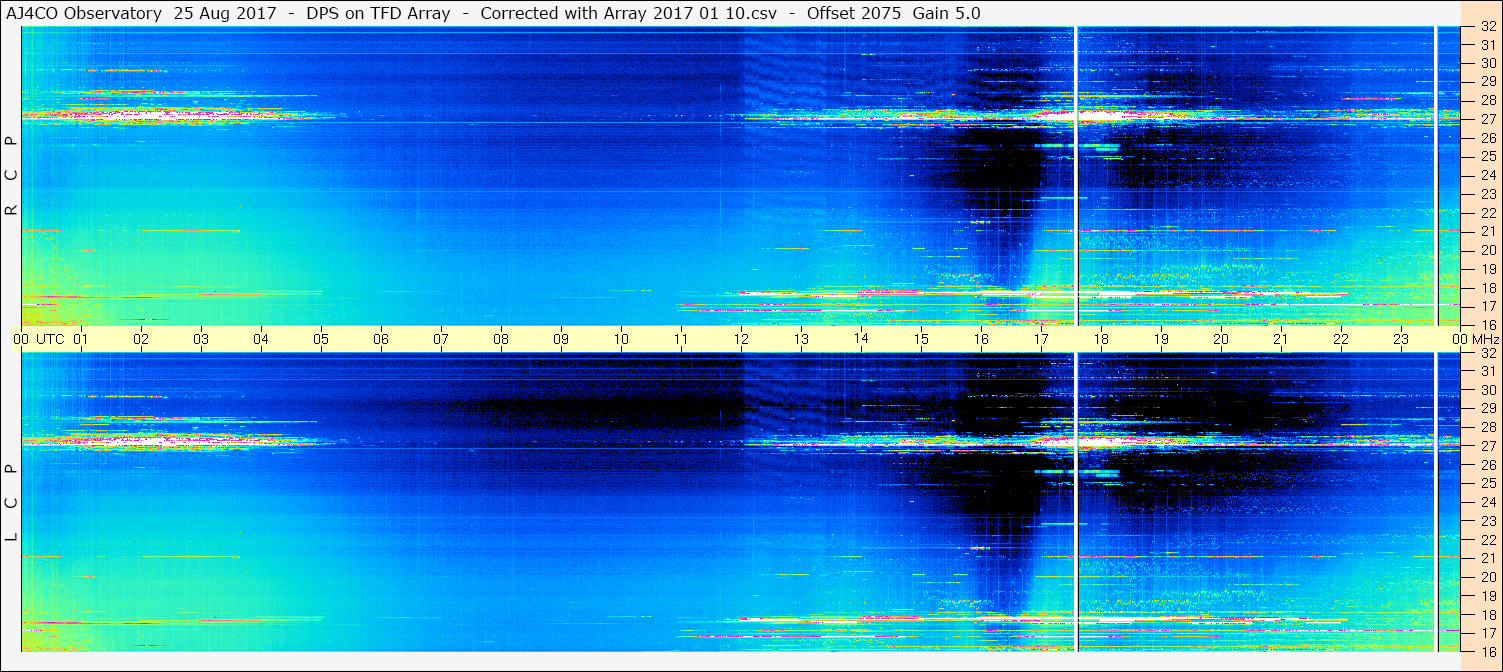This screenshot has width=1503, height=672.
Task: Select the 13 hour tick on time axis
Action: pyautogui.click(x=801, y=339)
